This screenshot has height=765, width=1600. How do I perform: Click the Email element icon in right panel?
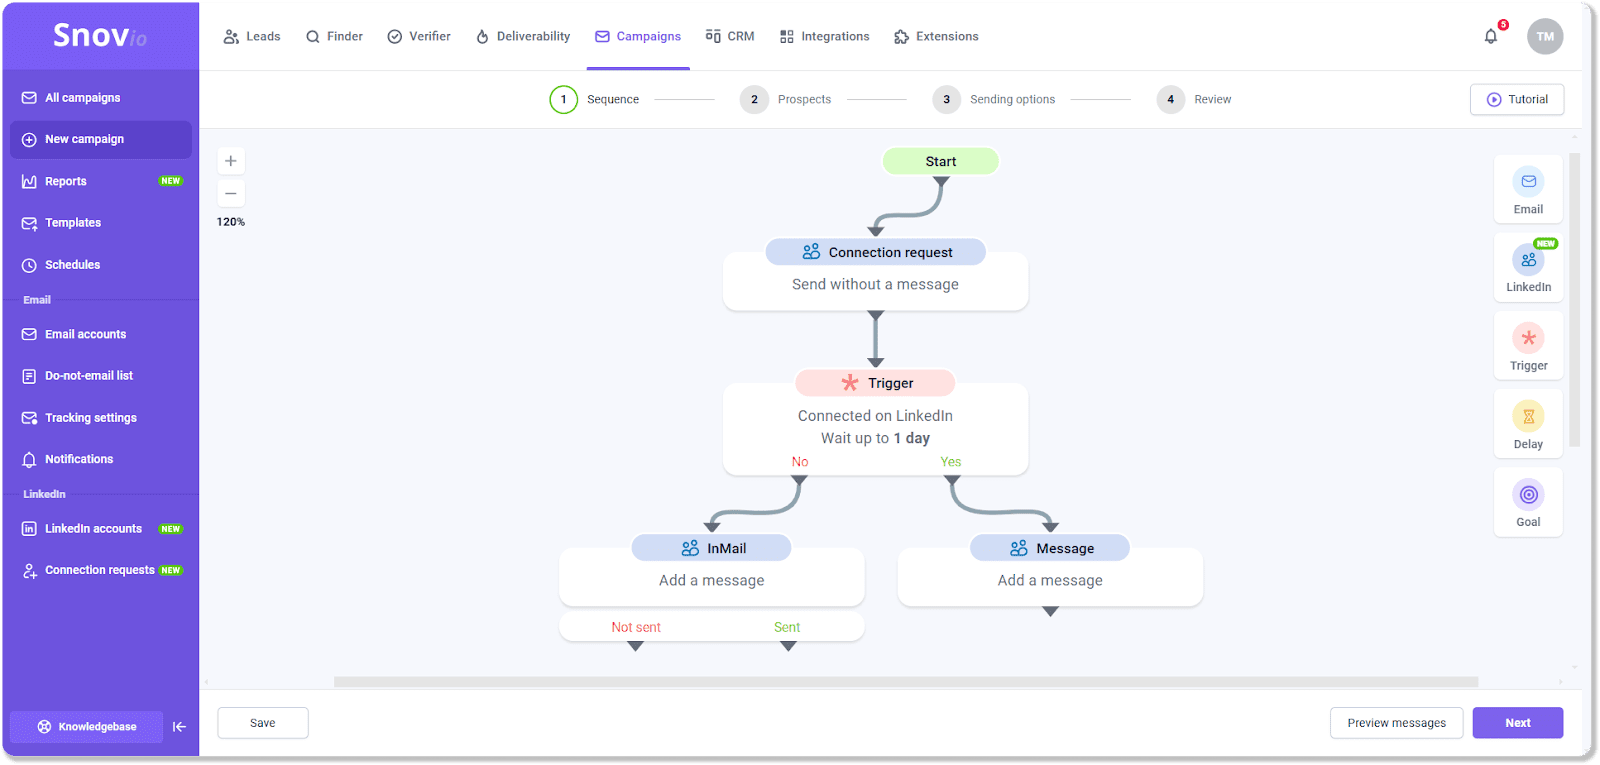tap(1528, 182)
